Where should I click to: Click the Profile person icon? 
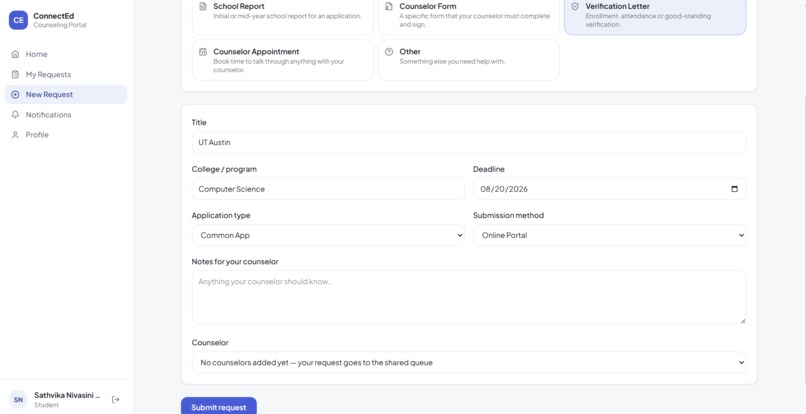15,135
